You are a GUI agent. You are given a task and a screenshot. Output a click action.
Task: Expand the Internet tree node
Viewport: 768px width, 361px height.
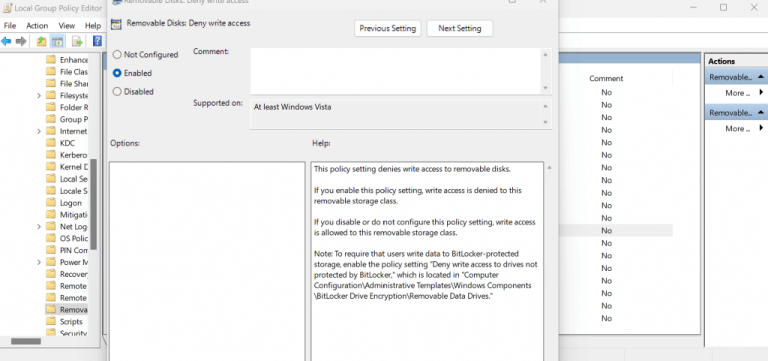click(39, 131)
